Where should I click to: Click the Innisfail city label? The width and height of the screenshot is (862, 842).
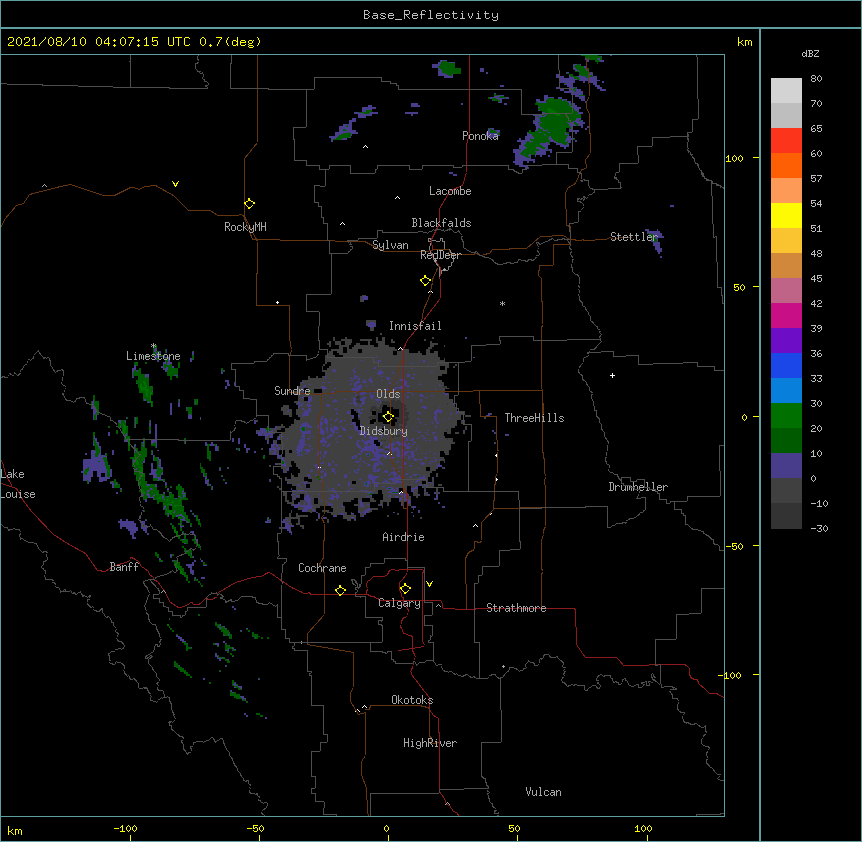(x=415, y=326)
